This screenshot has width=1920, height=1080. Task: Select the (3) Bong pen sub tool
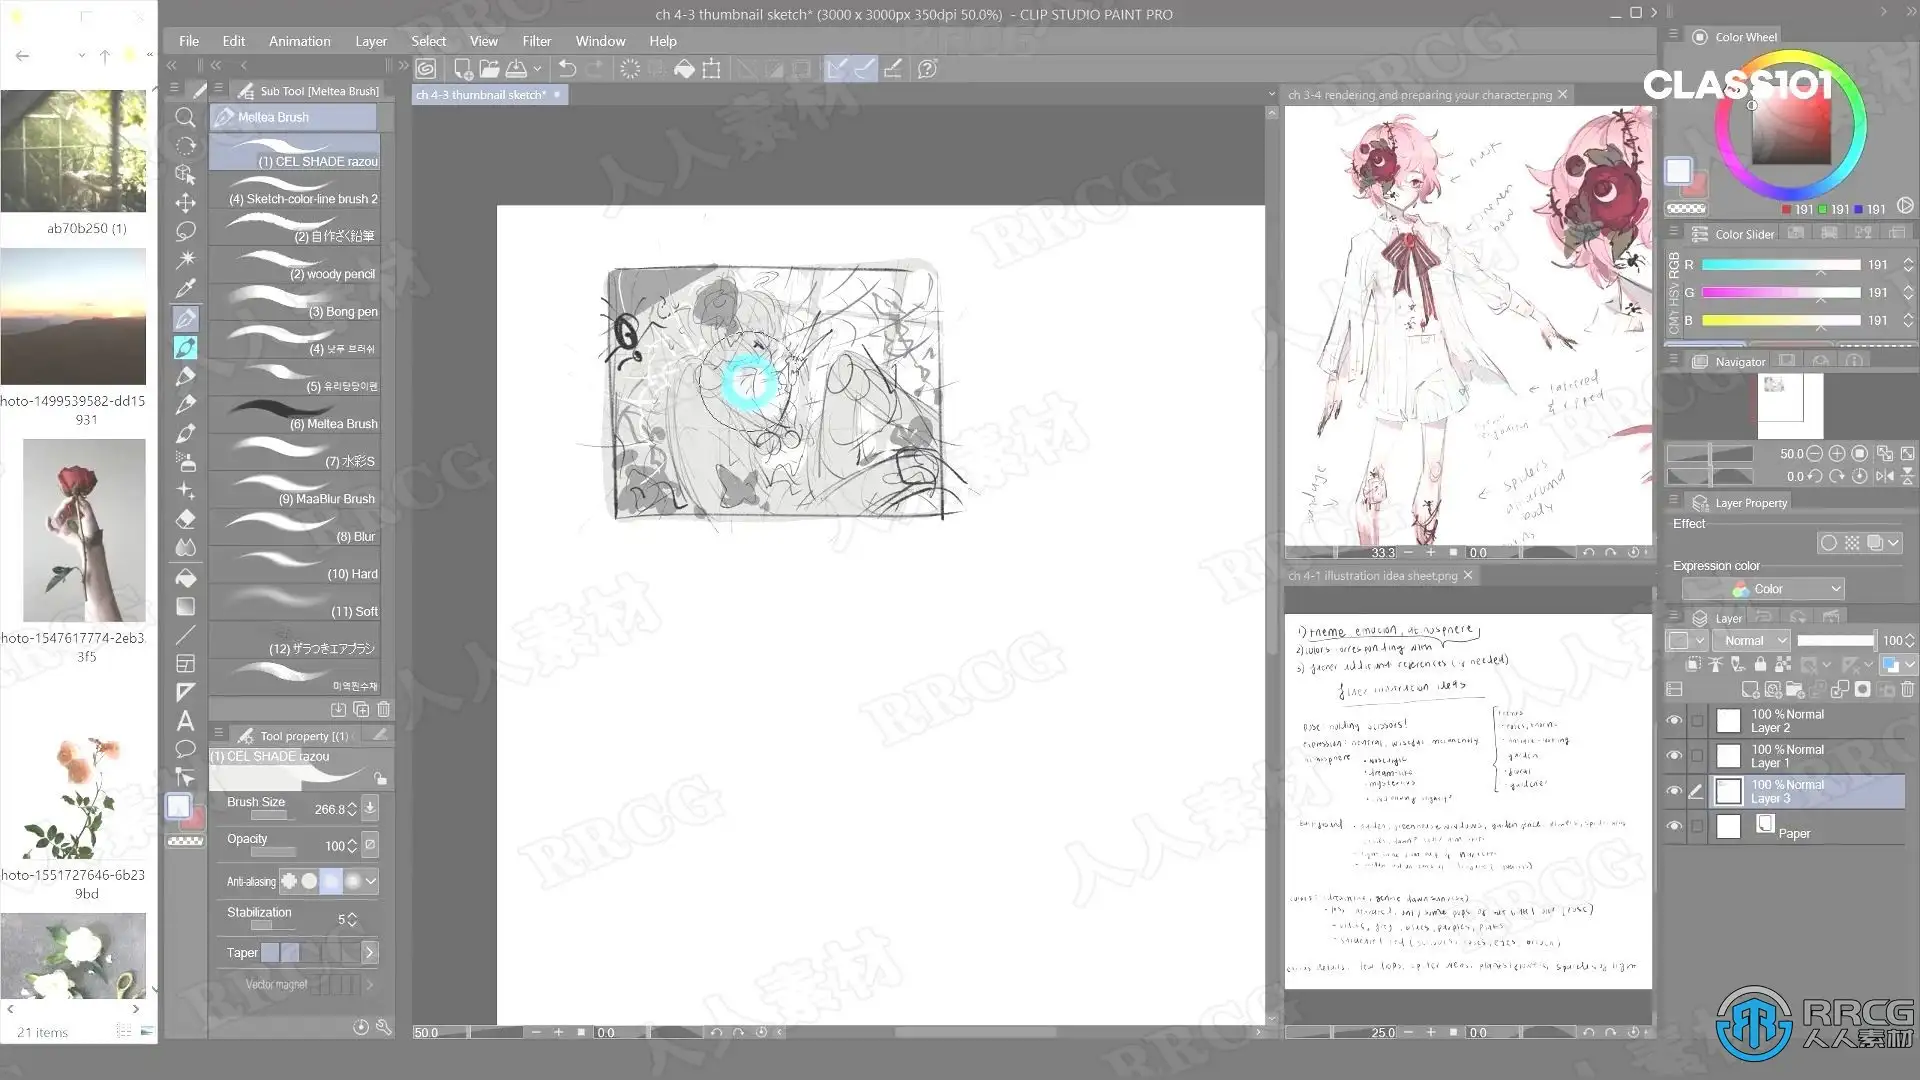pos(295,304)
